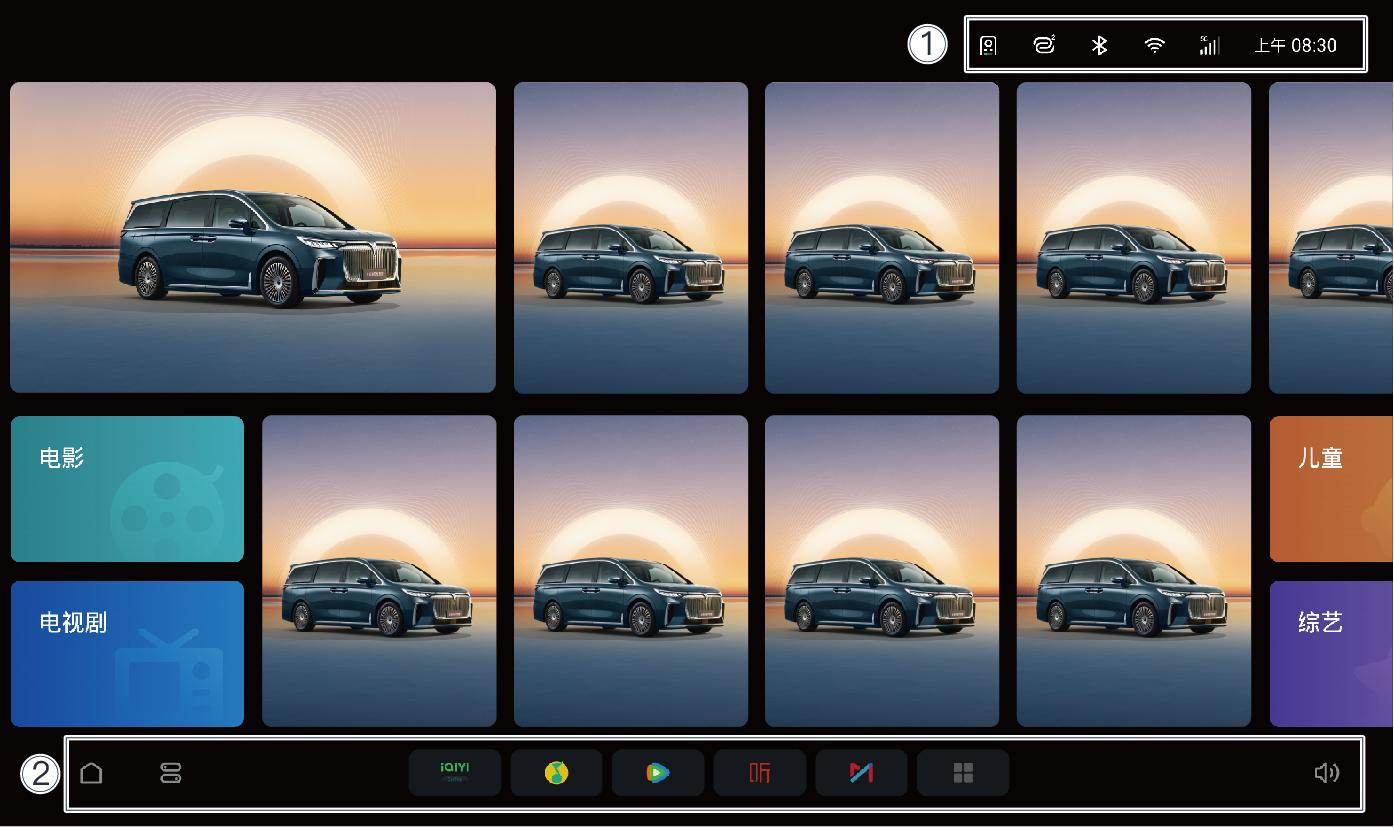Open the Tencent Video app

point(658,773)
